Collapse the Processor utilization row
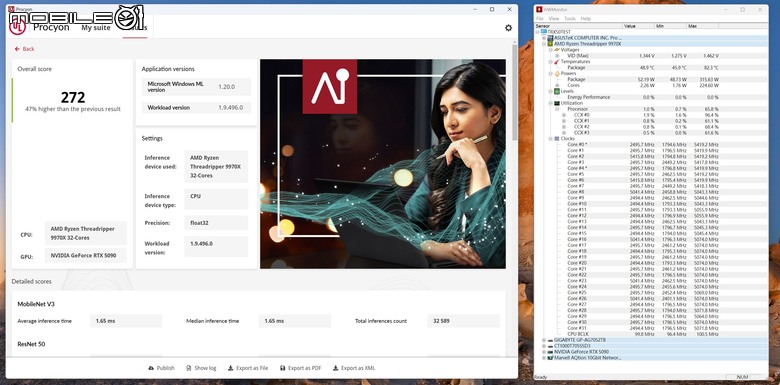Image resolution: width=780 pixels, height=385 pixels. 557,109
